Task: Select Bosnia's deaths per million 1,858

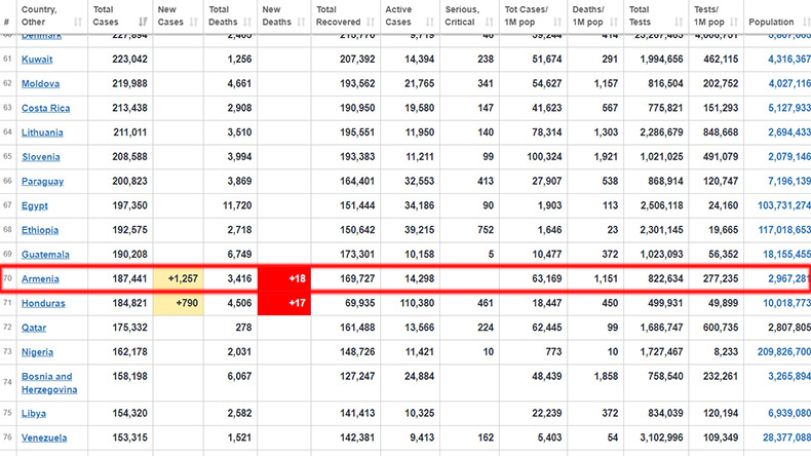Action: coord(606,377)
